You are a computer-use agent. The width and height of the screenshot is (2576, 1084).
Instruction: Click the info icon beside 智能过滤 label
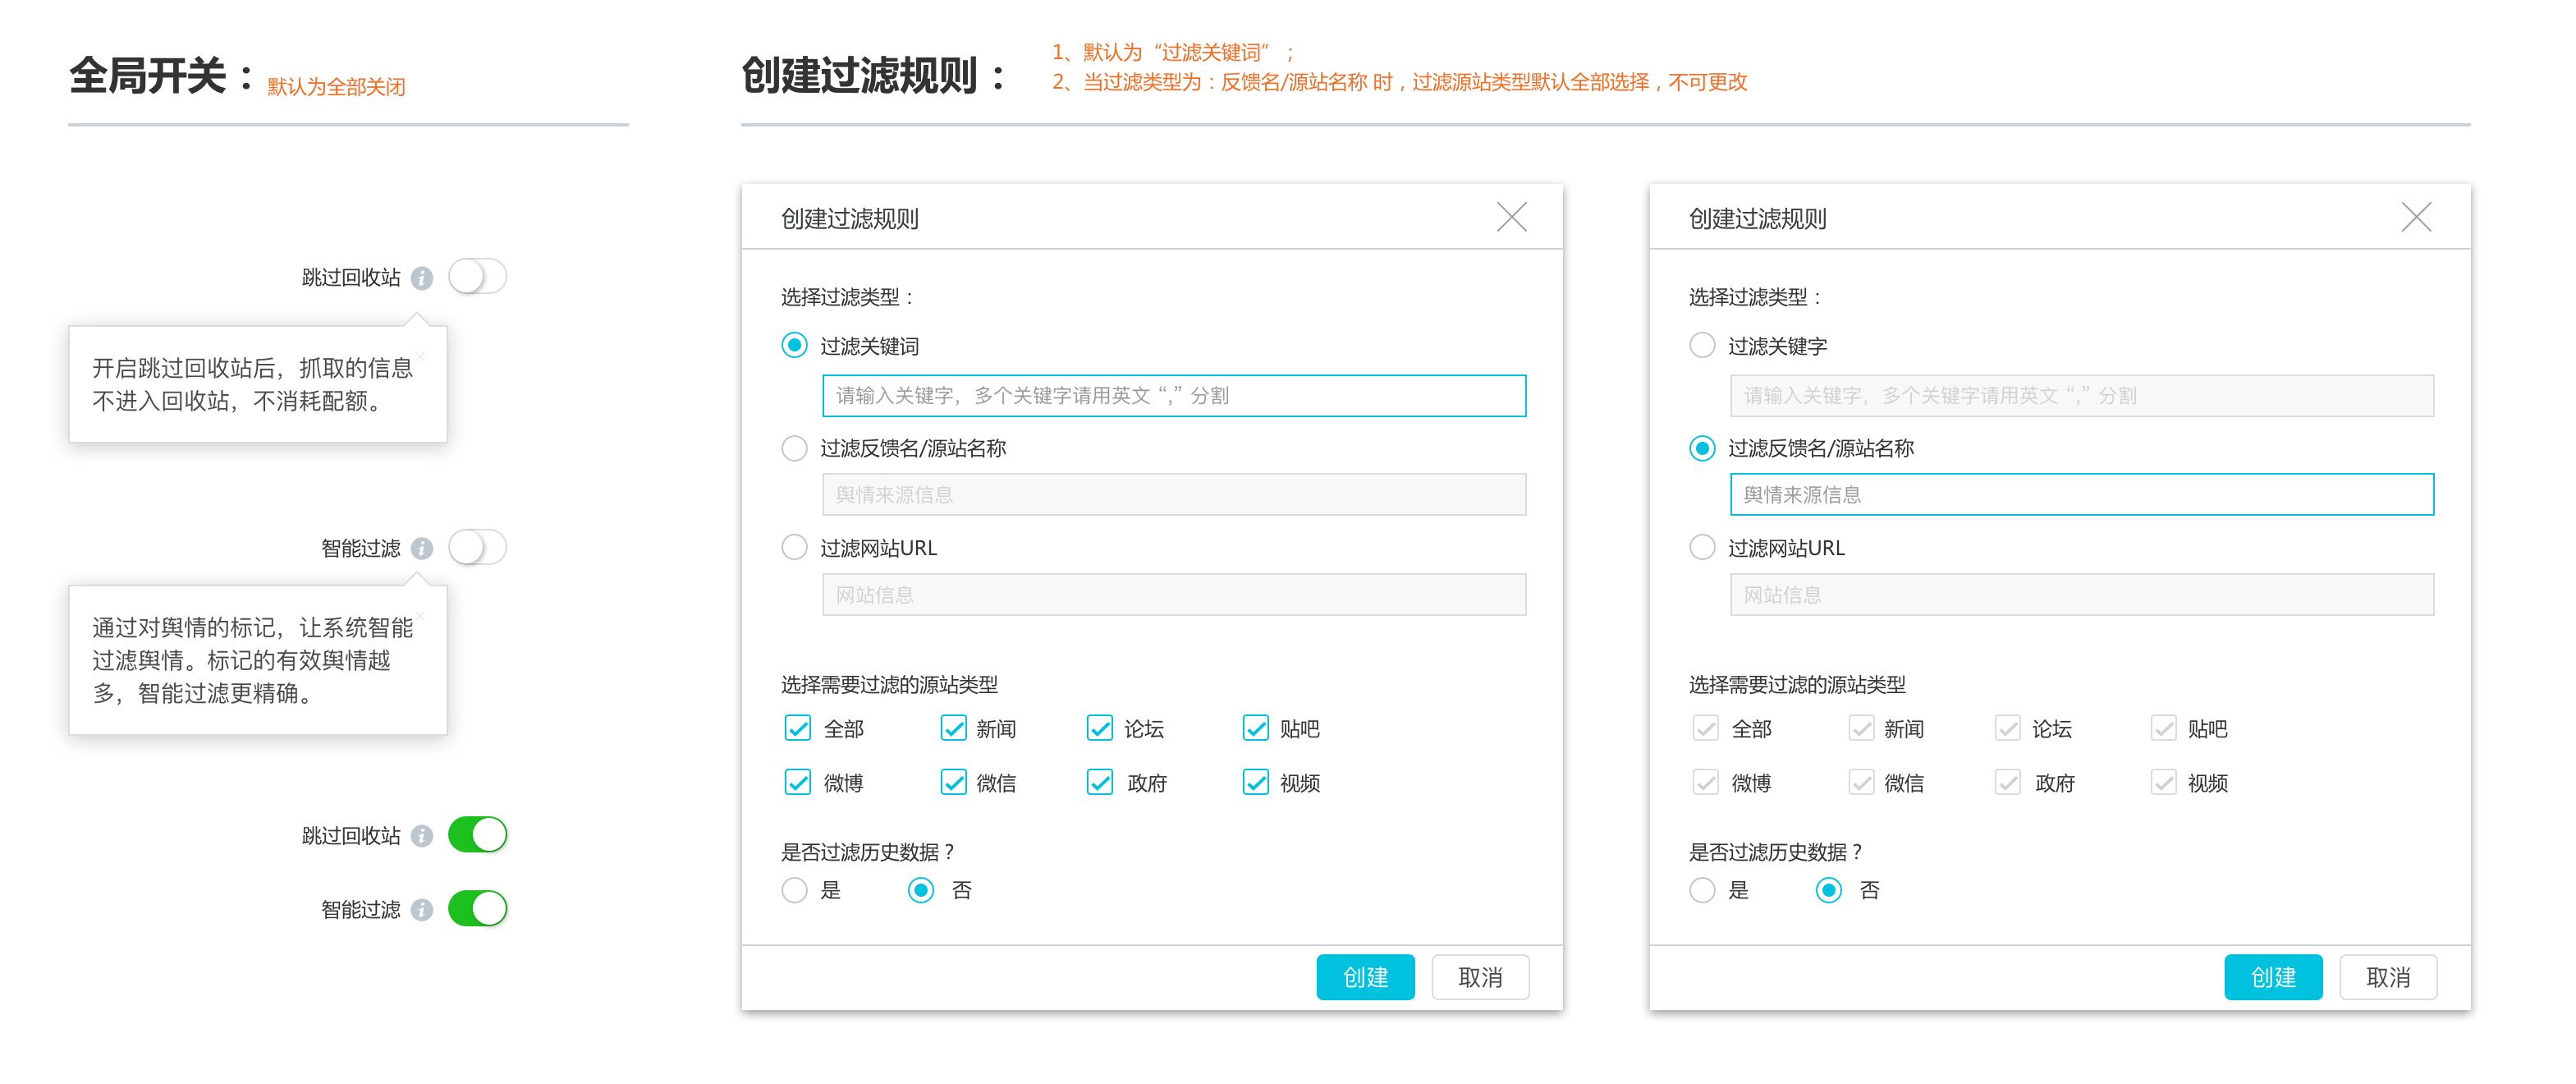click(x=422, y=548)
